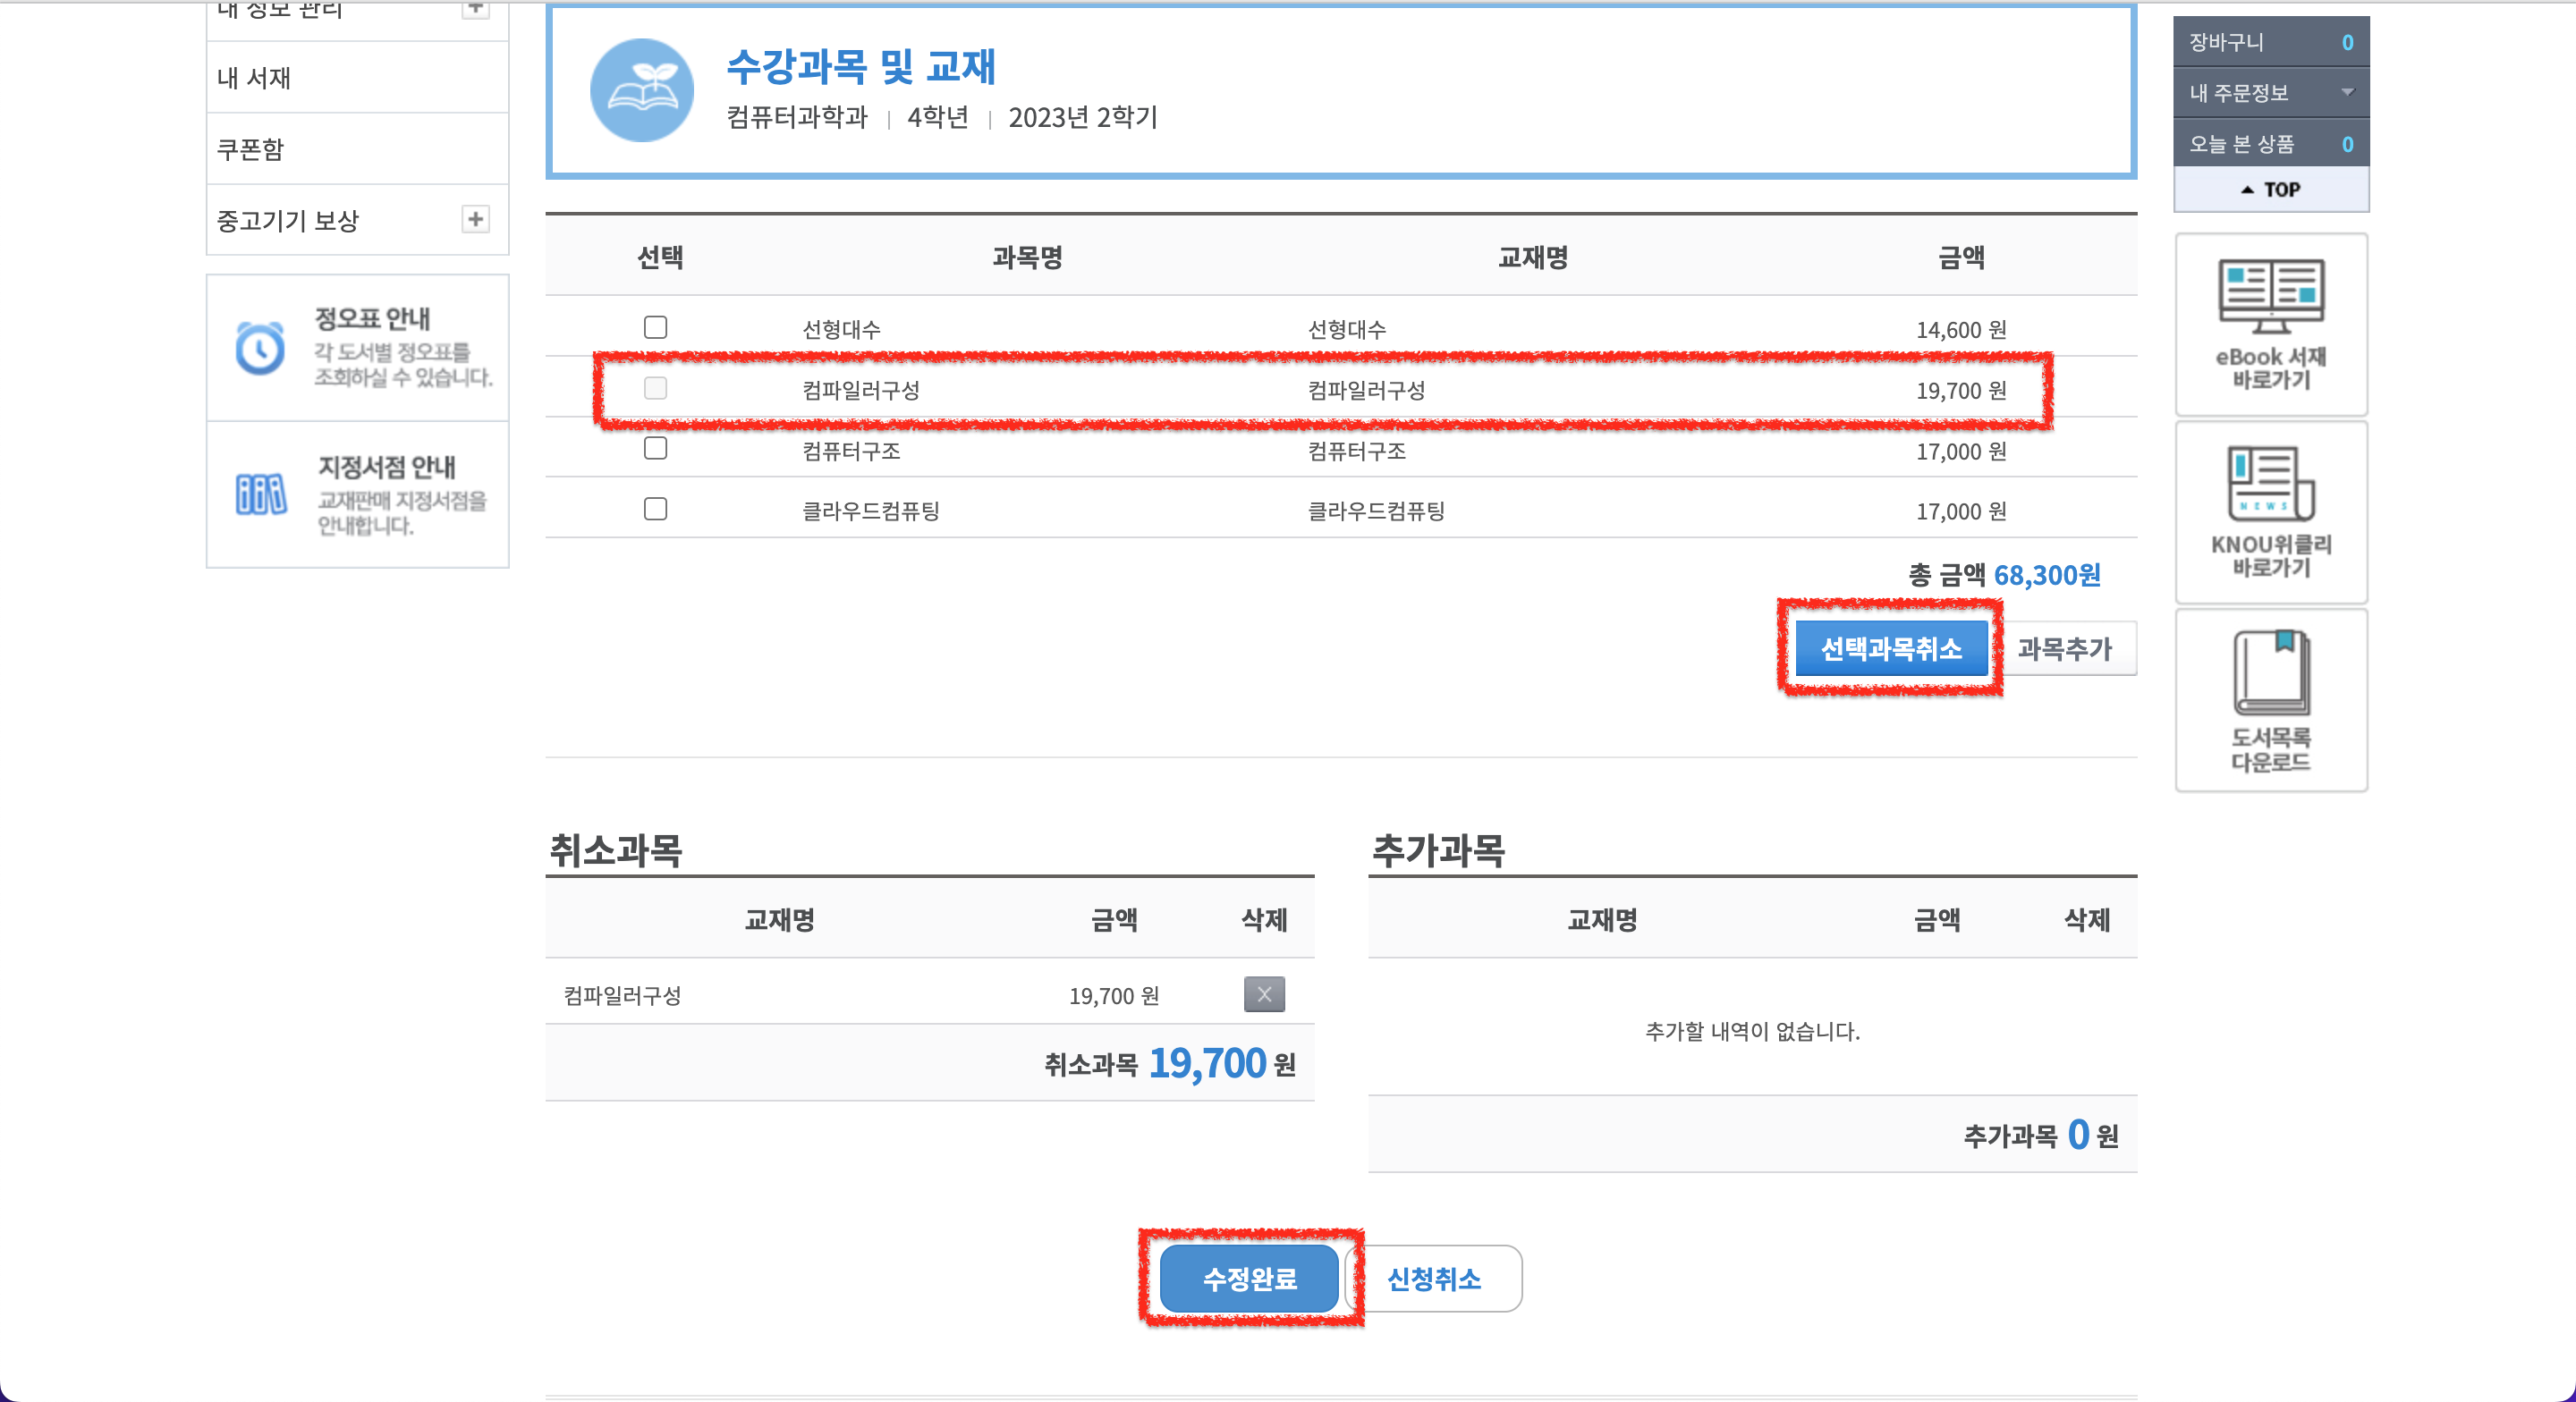The height and width of the screenshot is (1402, 2576).
Task: Click the 수강과목 및 교재 book sprout icon
Action: (x=642, y=90)
